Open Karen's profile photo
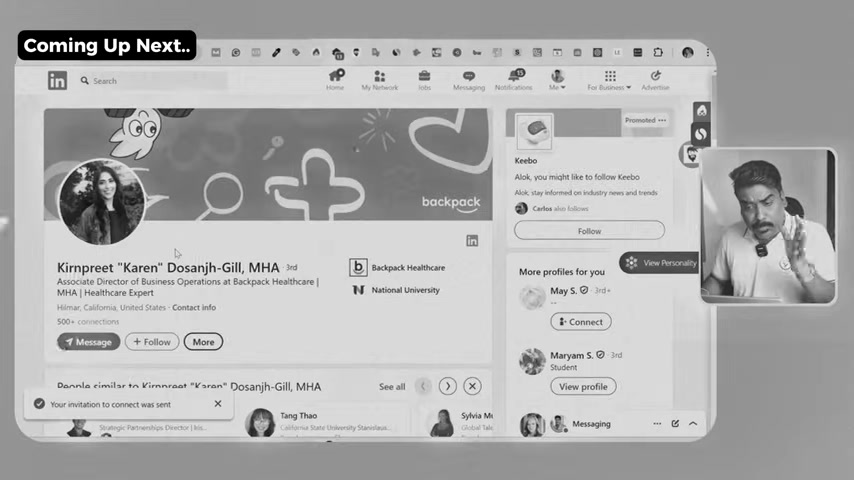Image resolution: width=854 pixels, height=480 pixels. (102, 202)
